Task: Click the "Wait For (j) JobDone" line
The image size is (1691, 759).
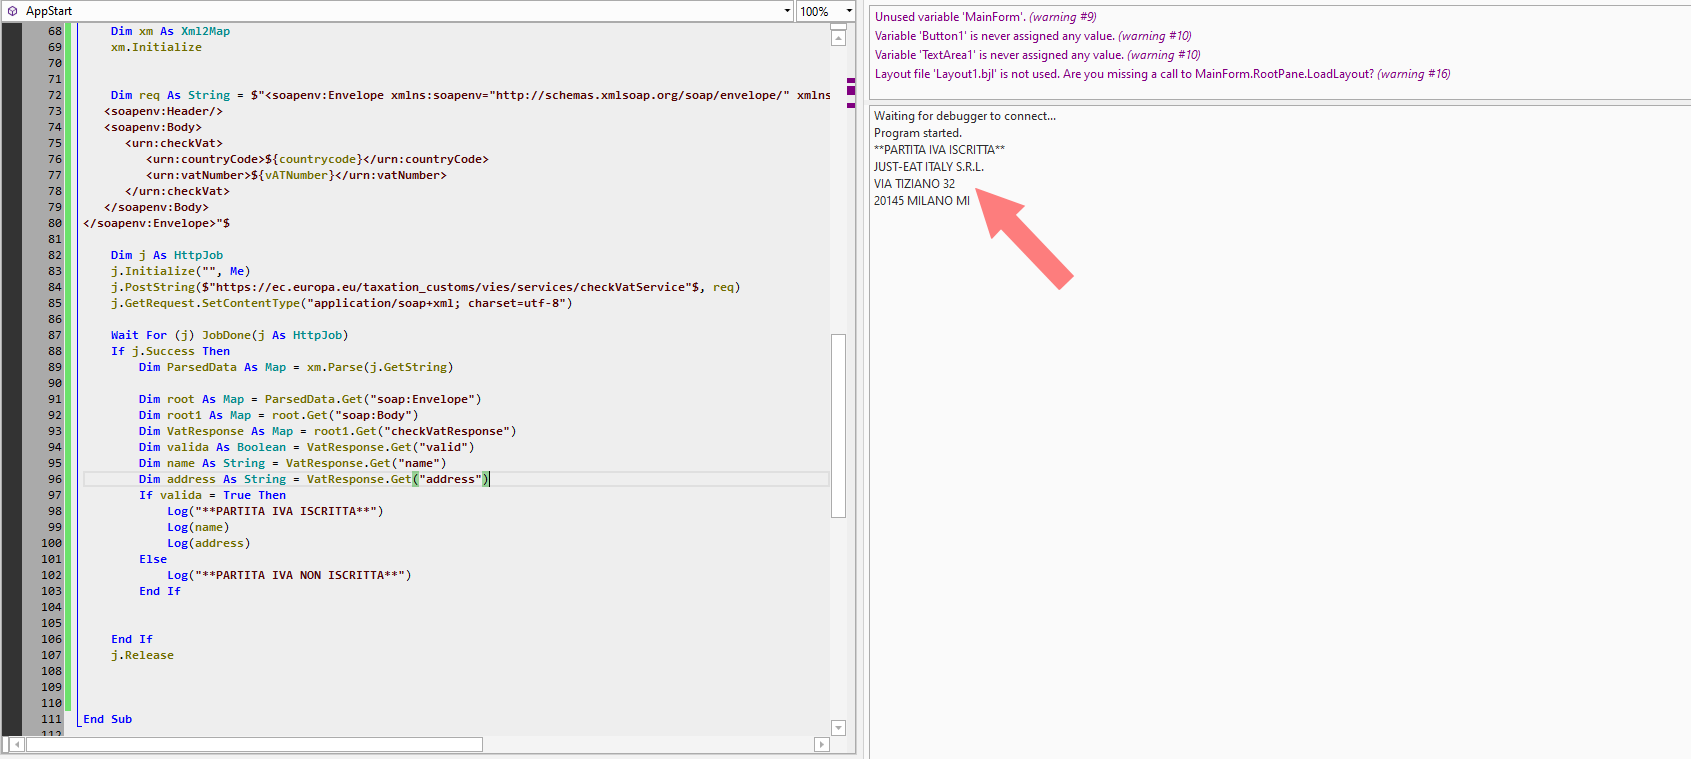Action: pos(230,335)
